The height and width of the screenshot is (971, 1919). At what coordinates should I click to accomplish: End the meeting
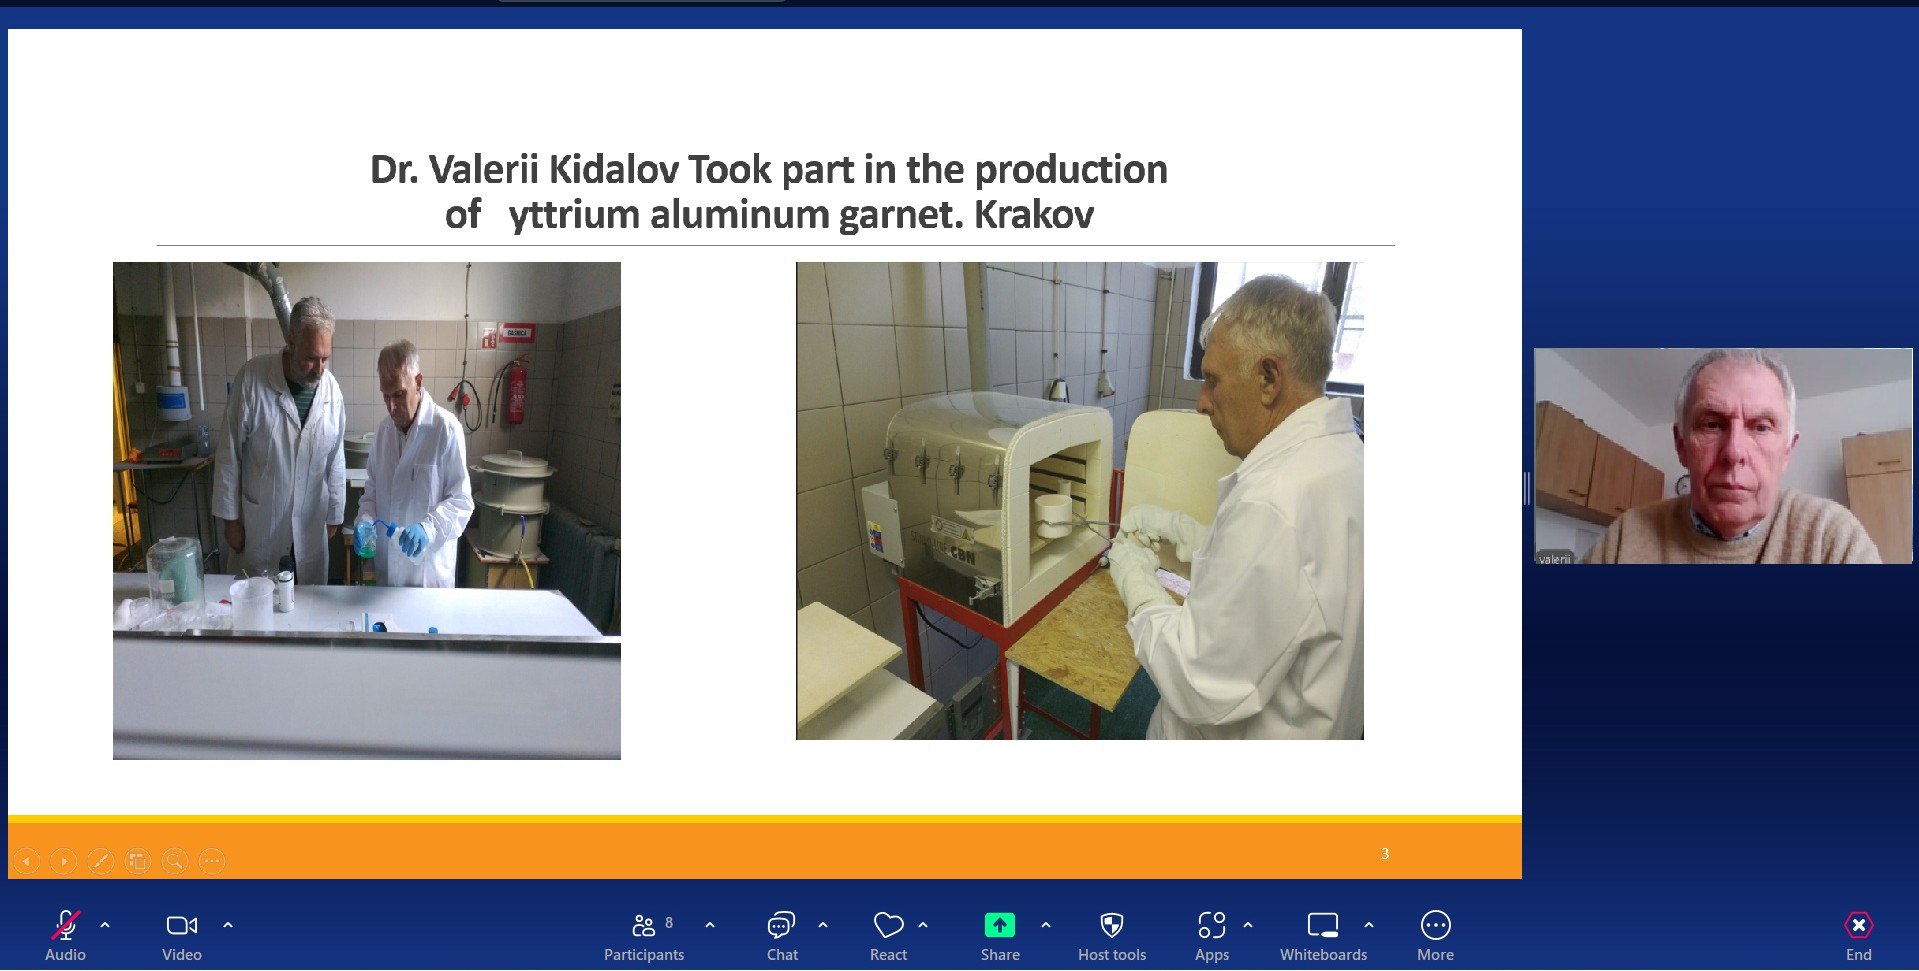click(x=1858, y=936)
